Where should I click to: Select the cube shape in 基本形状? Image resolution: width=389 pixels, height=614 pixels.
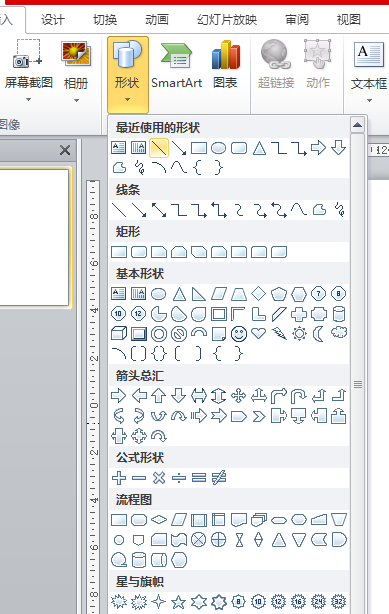[119, 334]
